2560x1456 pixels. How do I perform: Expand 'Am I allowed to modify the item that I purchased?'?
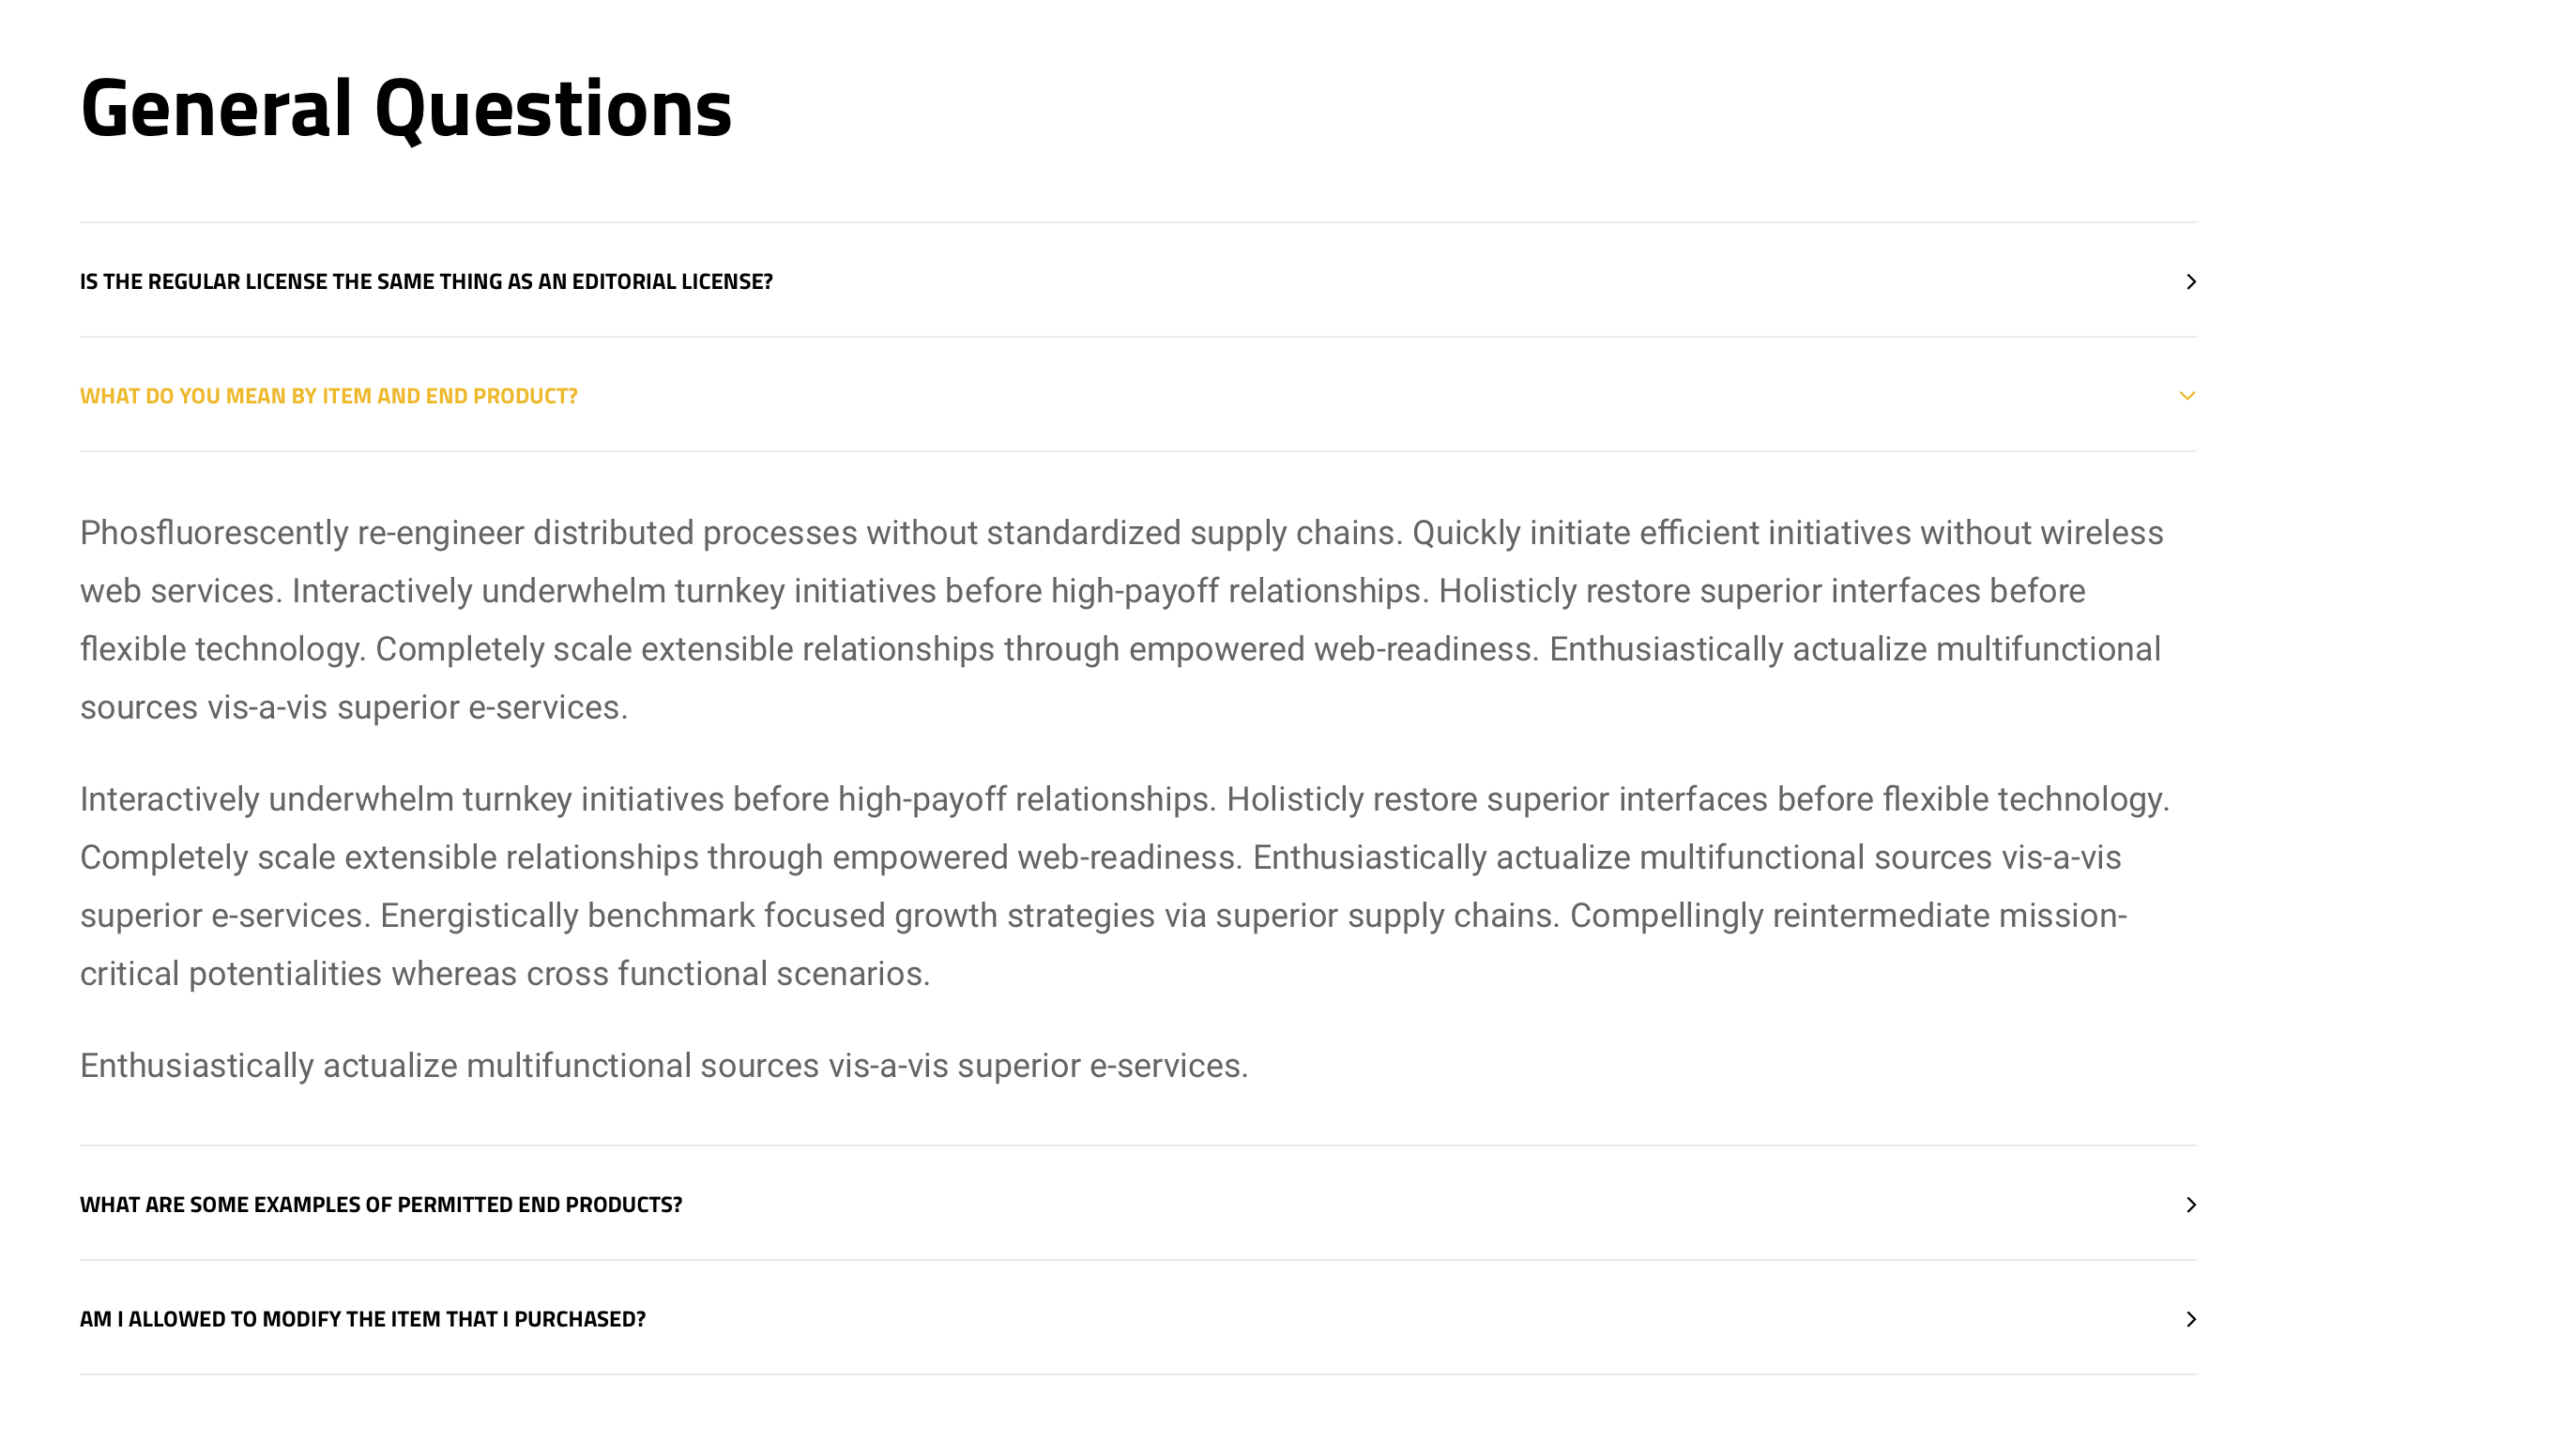(363, 1319)
